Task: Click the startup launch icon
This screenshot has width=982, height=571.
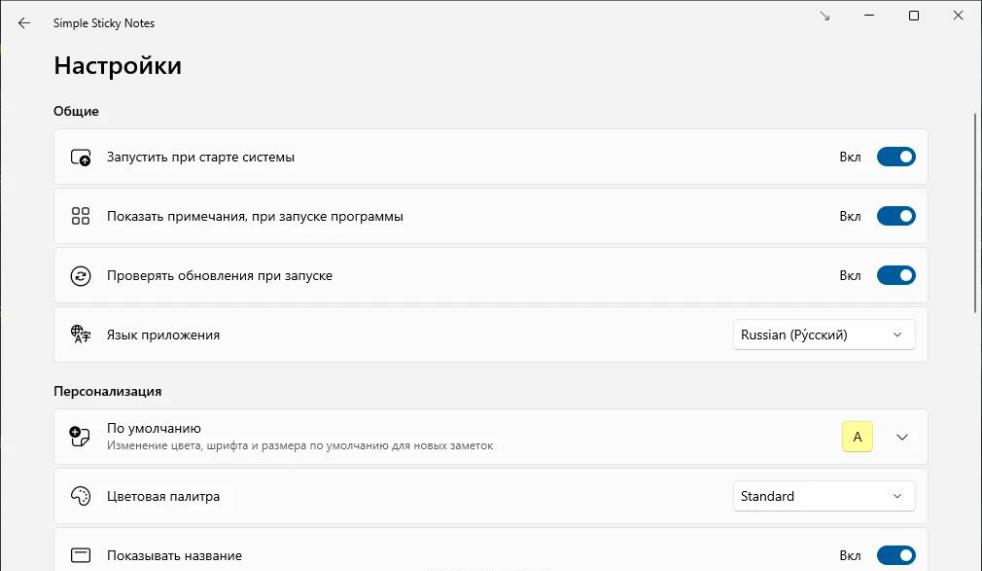Action: (80, 157)
